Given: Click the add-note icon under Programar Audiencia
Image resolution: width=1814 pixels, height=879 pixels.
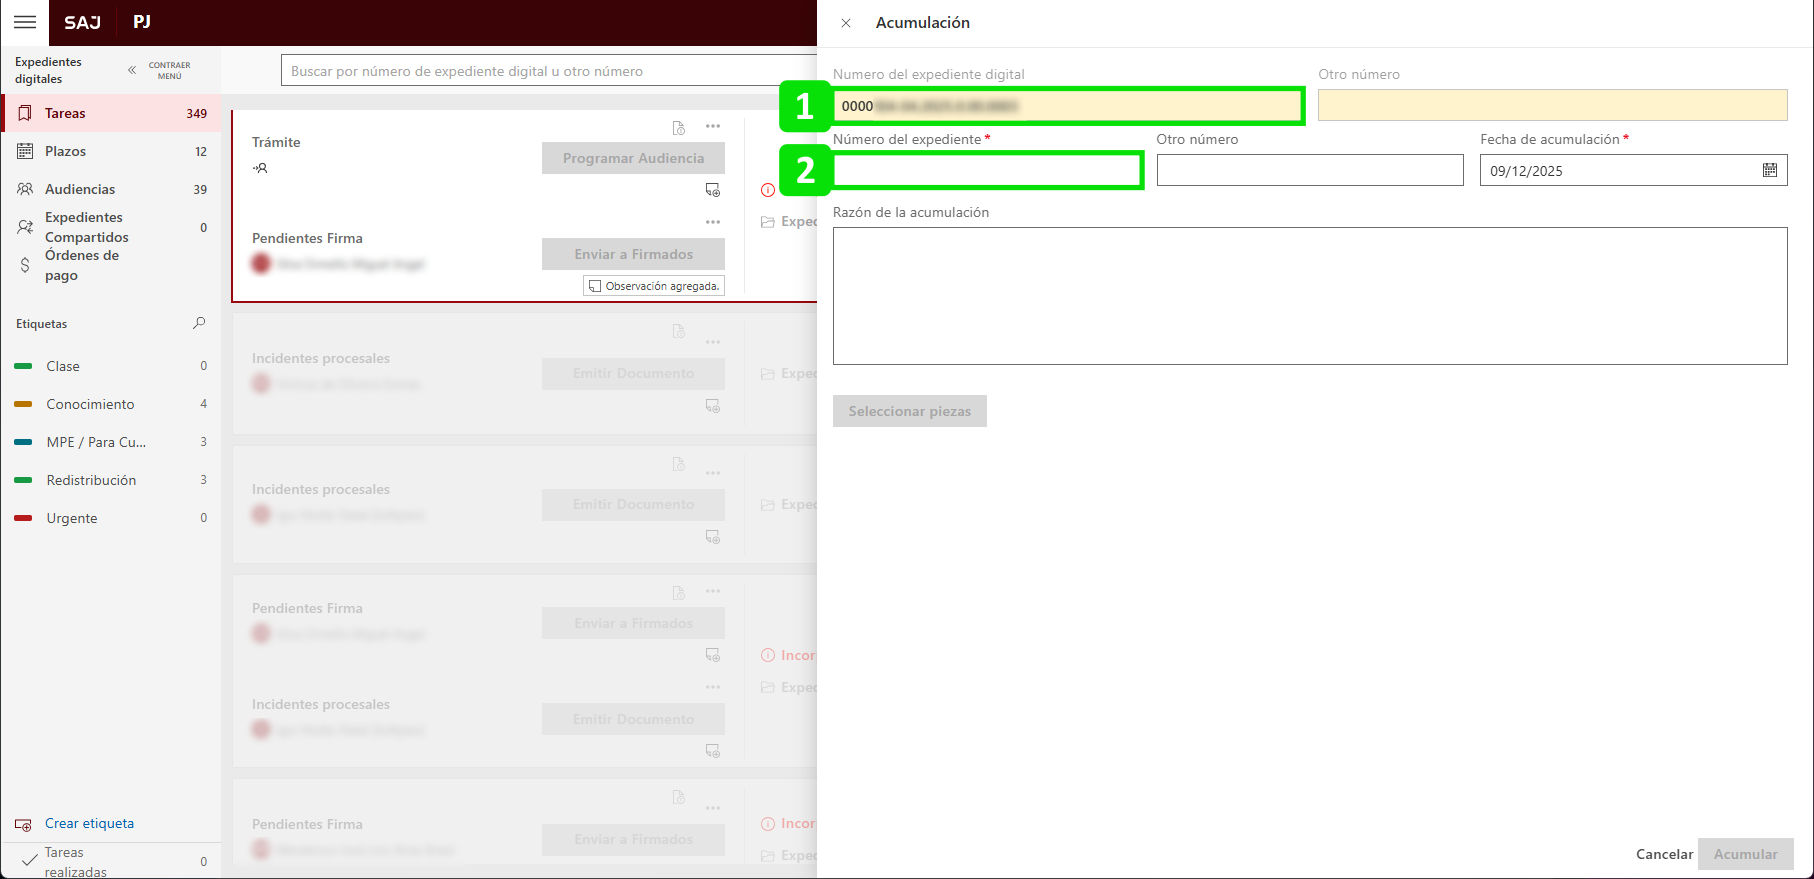Looking at the screenshot, I should point(713,190).
